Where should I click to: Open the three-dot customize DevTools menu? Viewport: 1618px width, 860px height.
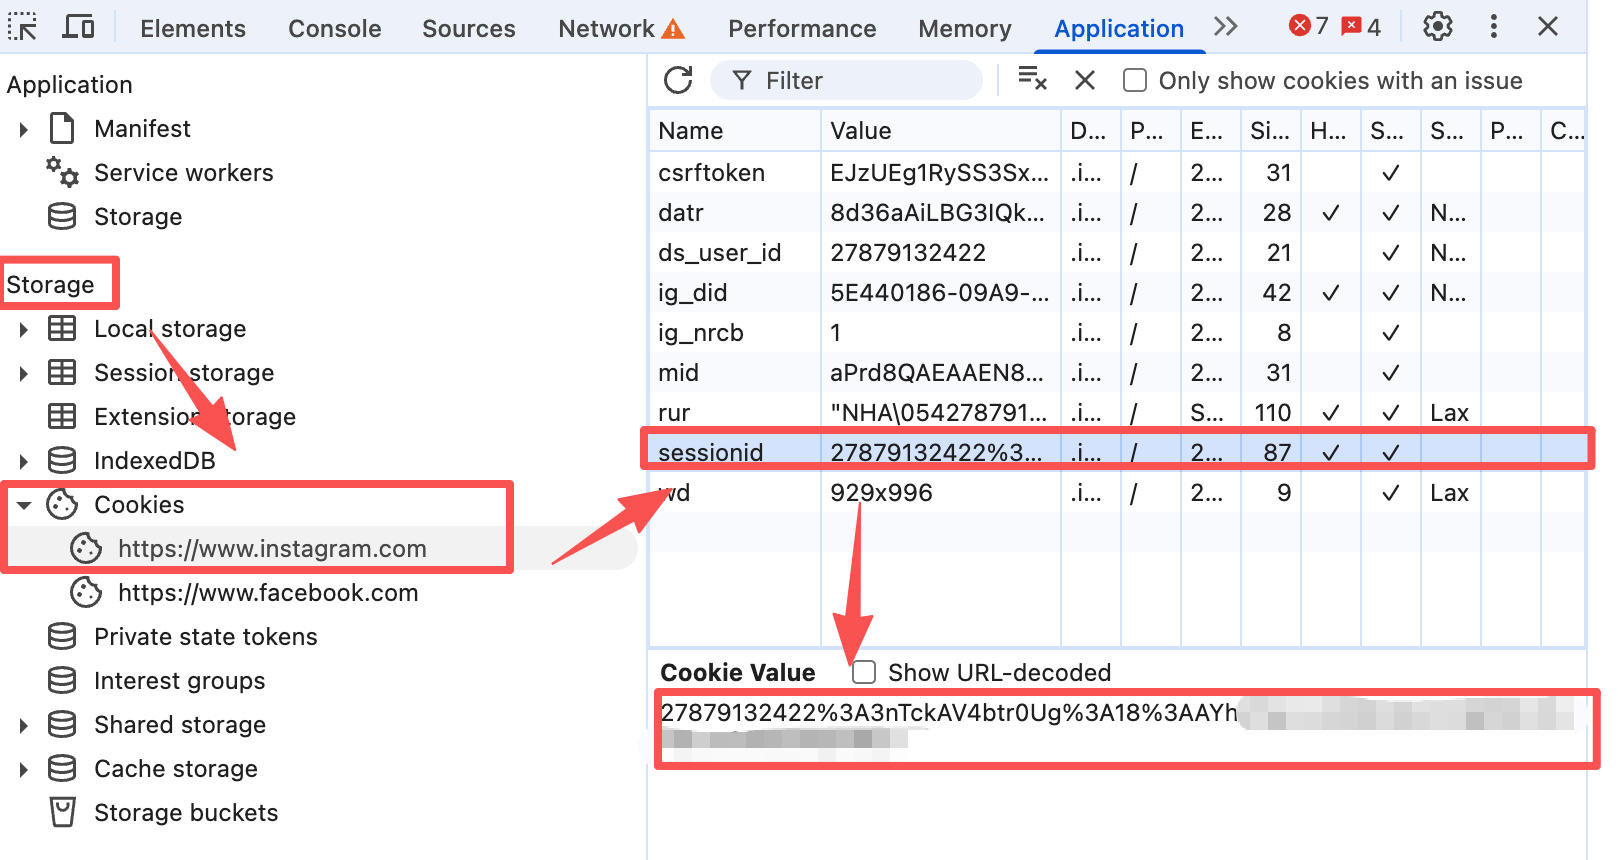(x=1493, y=27)
